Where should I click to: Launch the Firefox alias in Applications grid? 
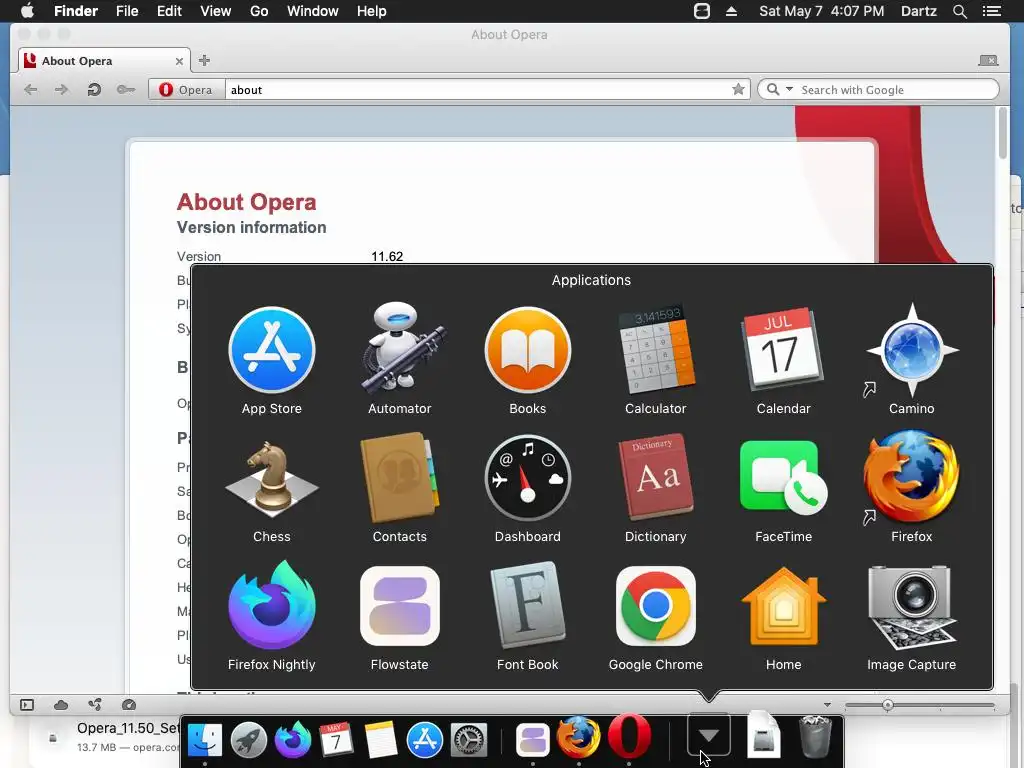pyautogui.click(x=912, y=477)
